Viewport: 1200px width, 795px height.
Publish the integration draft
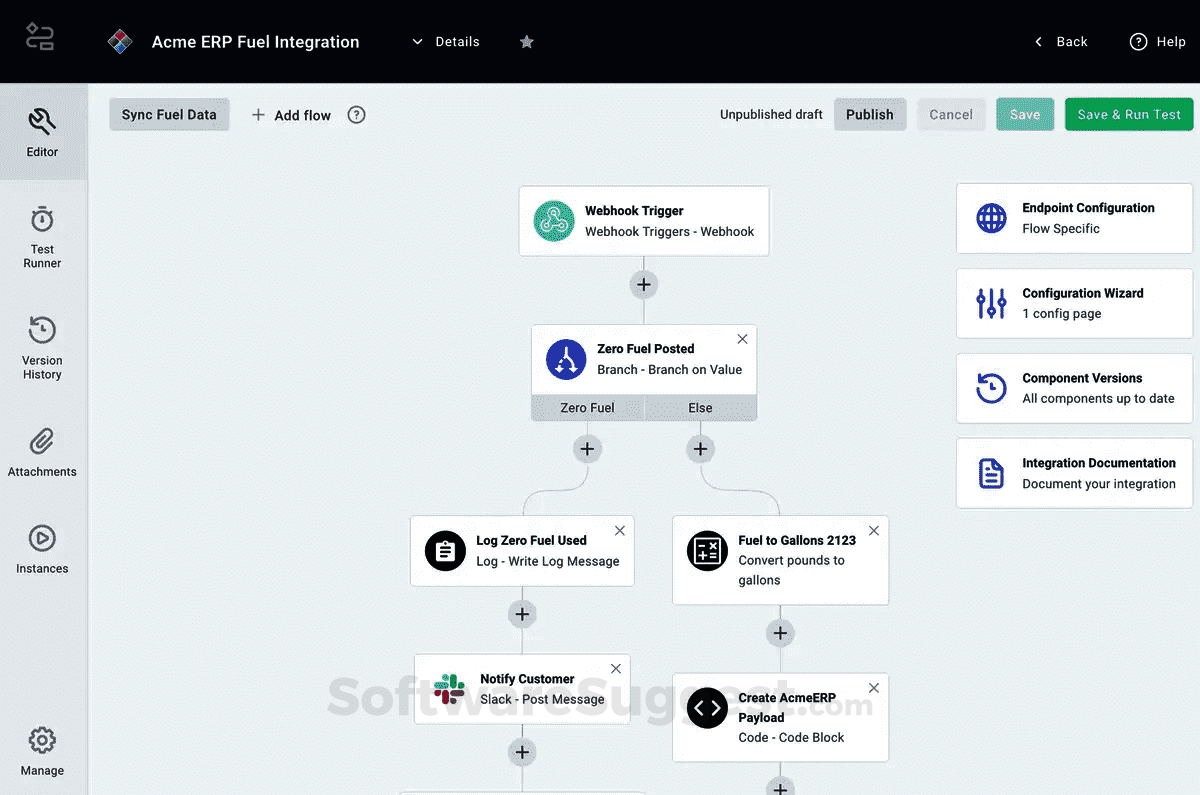coord(869,114)
